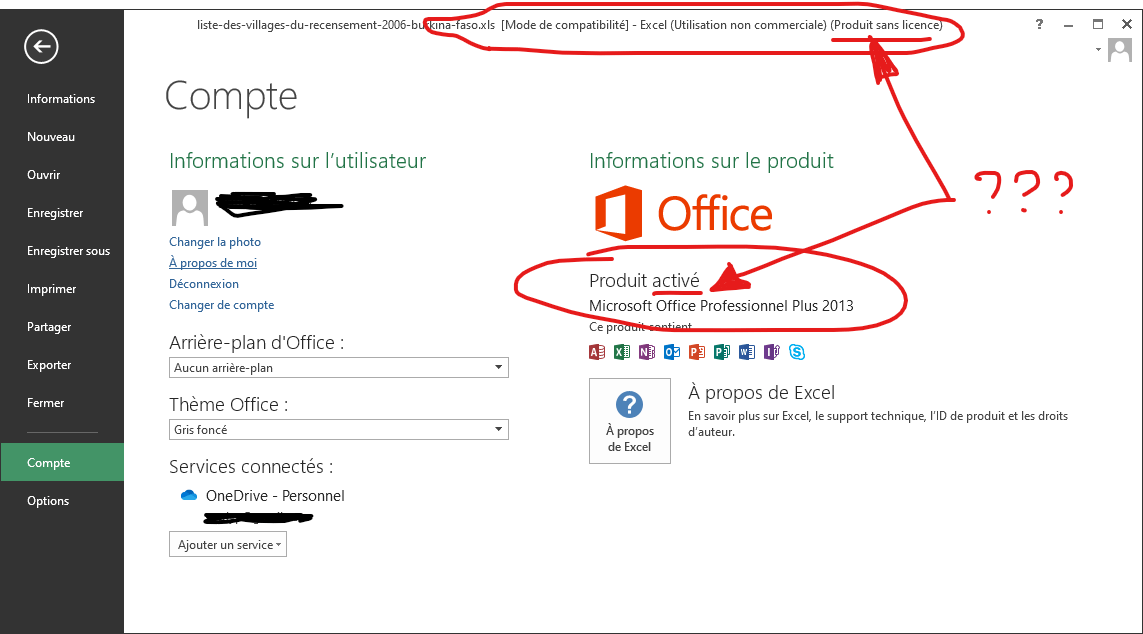Click Enregistrer in the sidebar
The width and height of the screenshot is (1143, 634).
(55, 213)
